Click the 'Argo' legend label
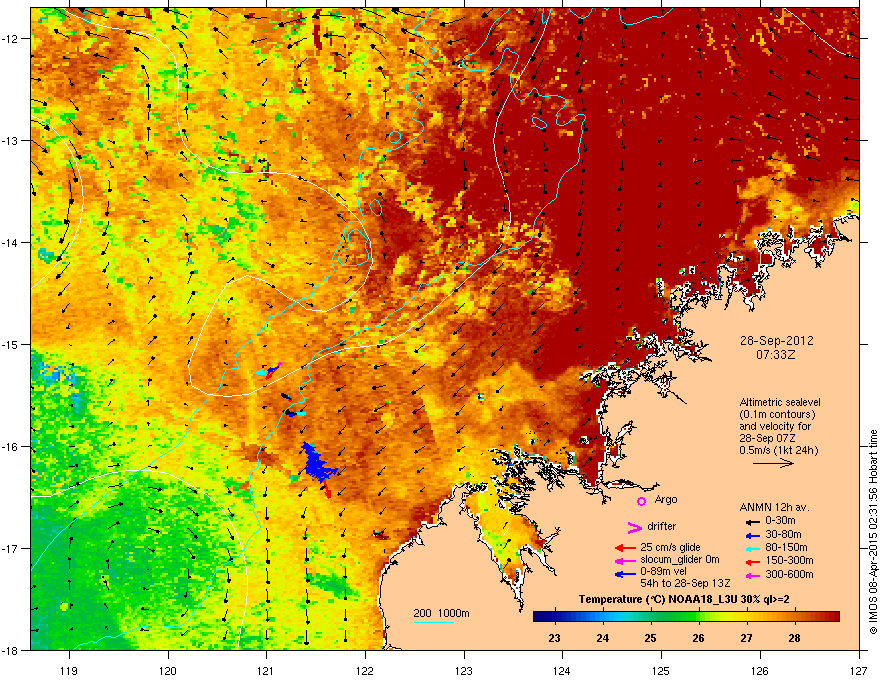The width and height of the screenshot is (880, 680). 666,499
